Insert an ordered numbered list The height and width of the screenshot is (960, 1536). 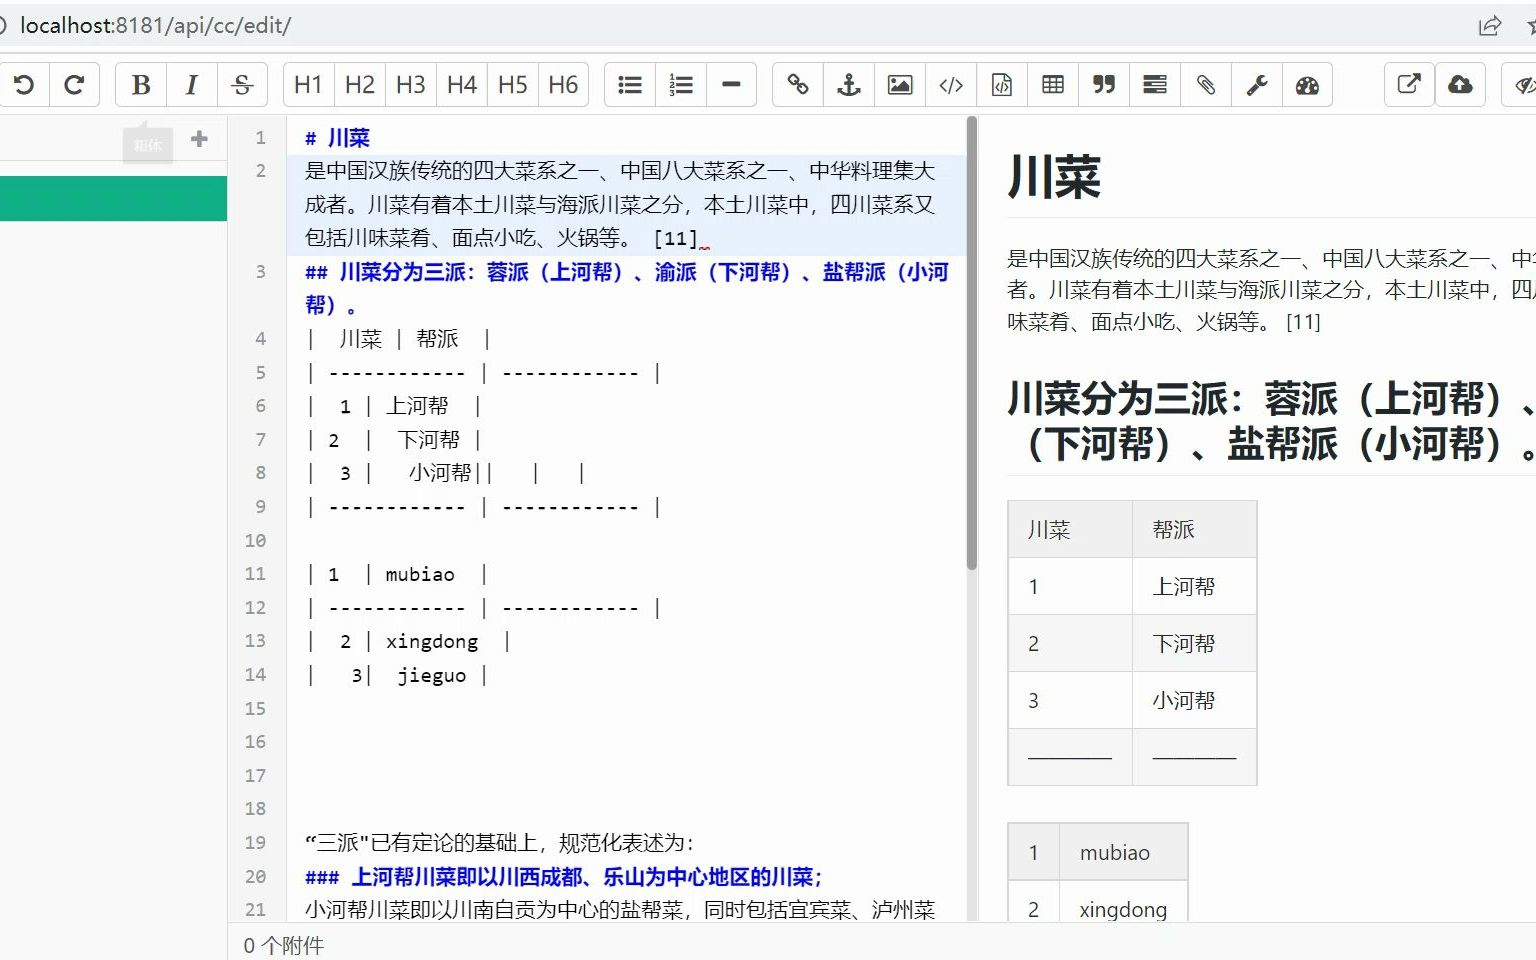tap(681, 85)
